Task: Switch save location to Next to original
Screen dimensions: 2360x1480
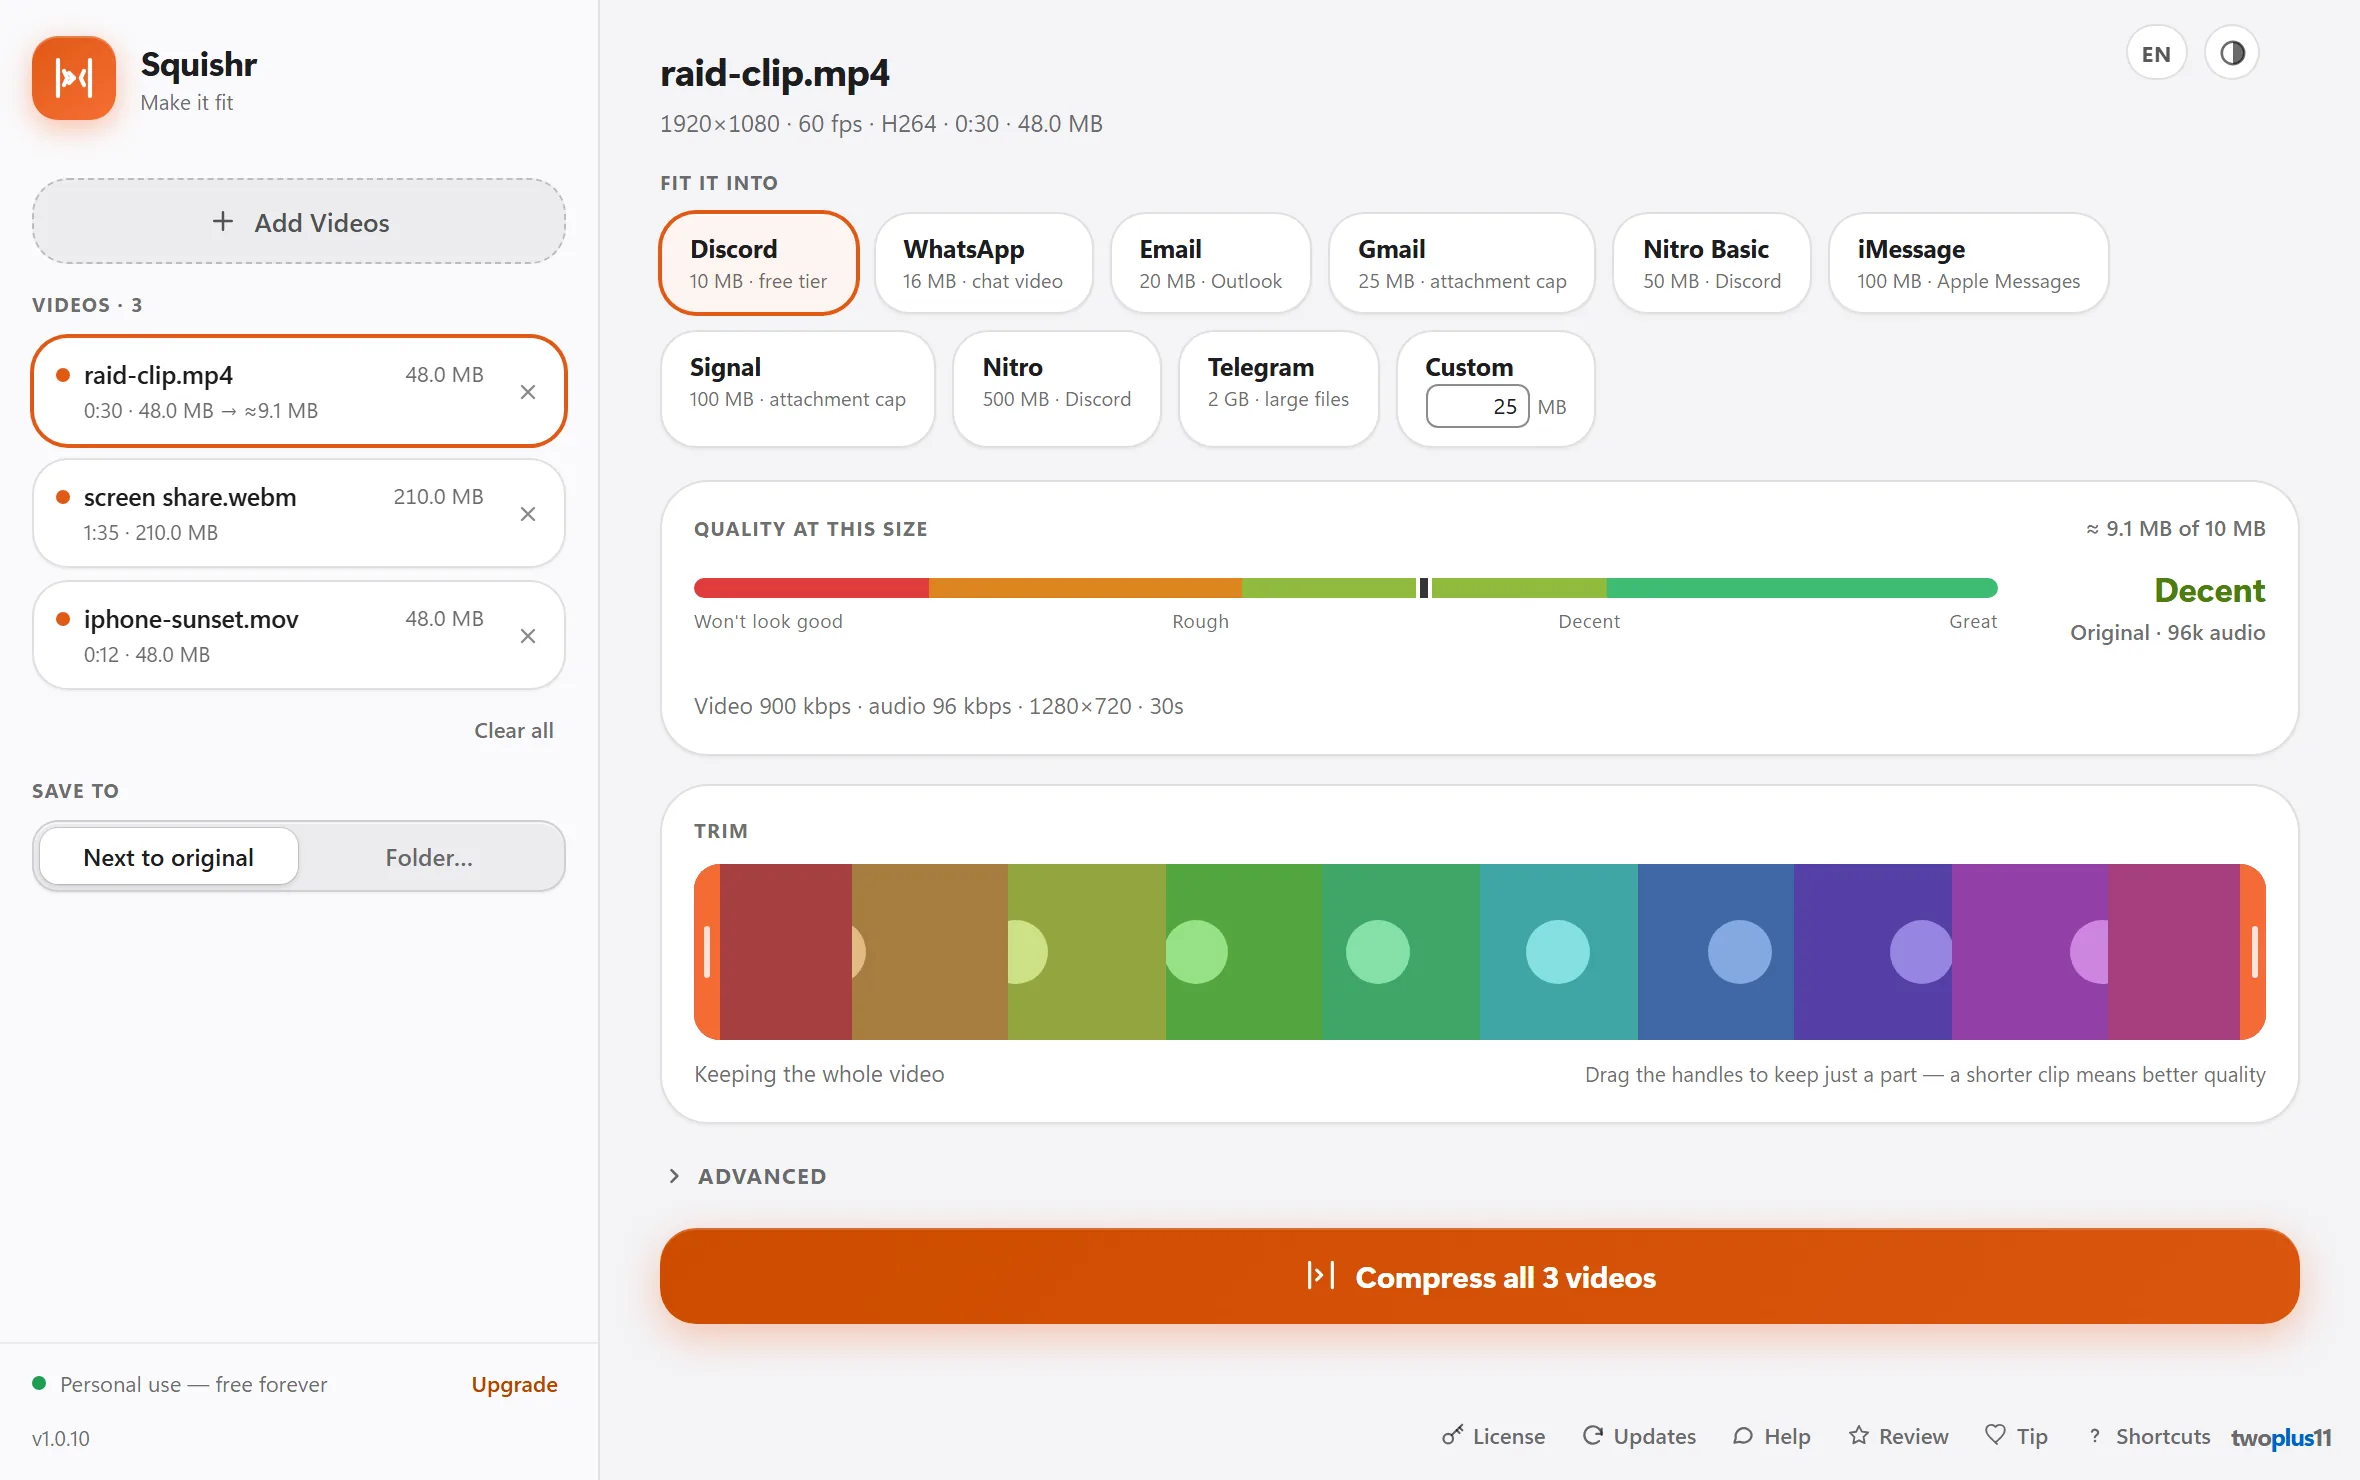Action: pyautogui.click(x=169, y=857)
